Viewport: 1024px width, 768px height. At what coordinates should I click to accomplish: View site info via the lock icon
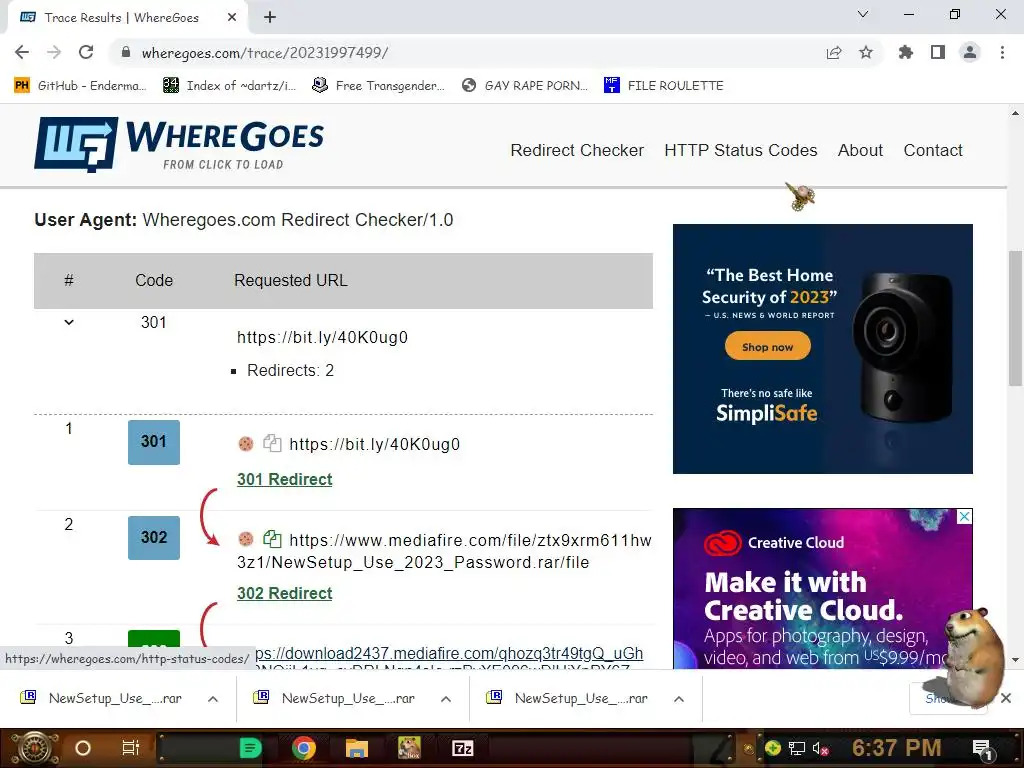(x=126, y=52)
